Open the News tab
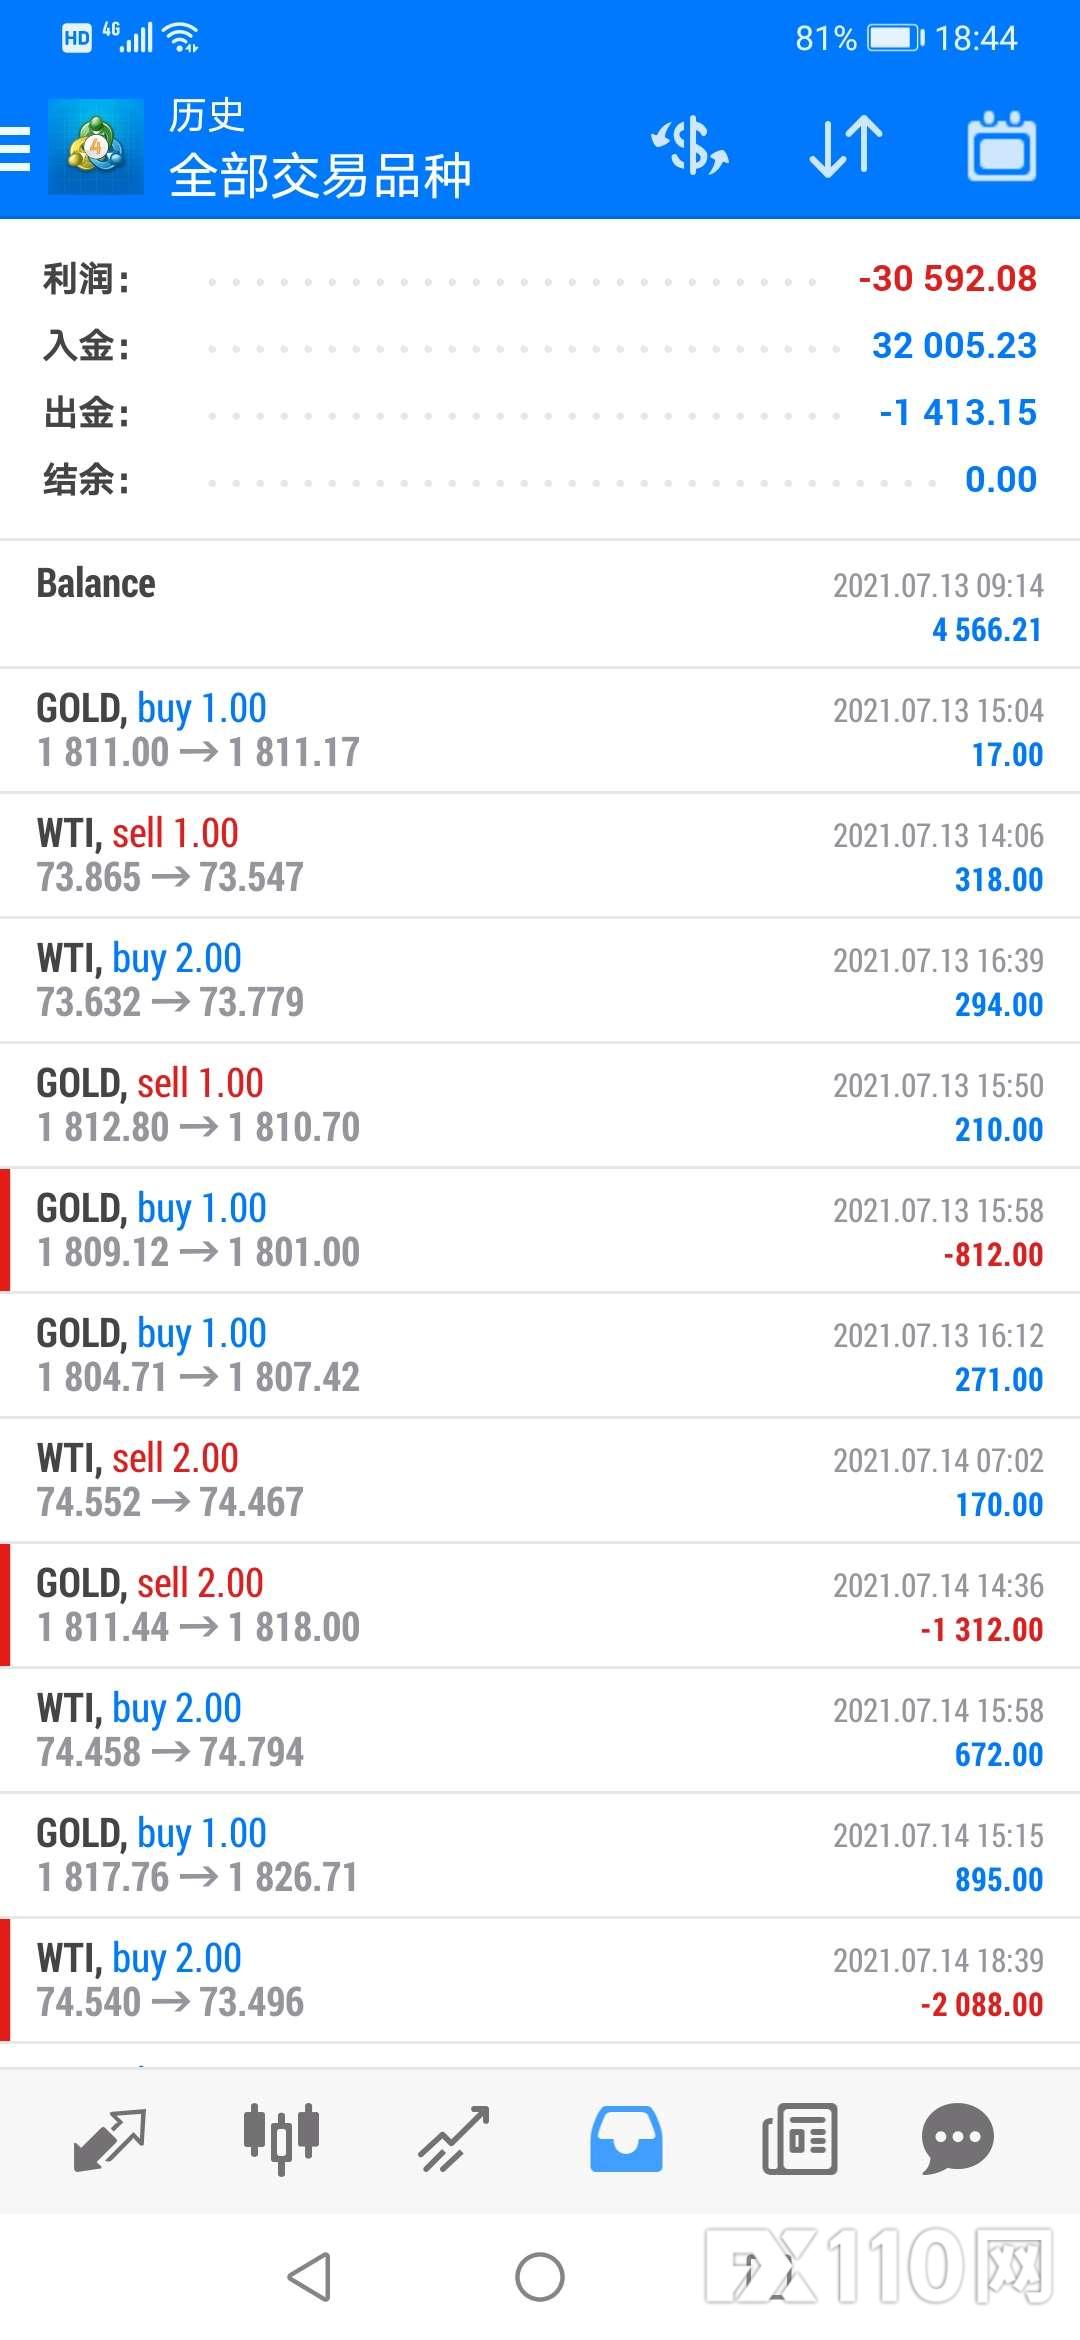The image size is (1080, 2340). (800, 2139)
